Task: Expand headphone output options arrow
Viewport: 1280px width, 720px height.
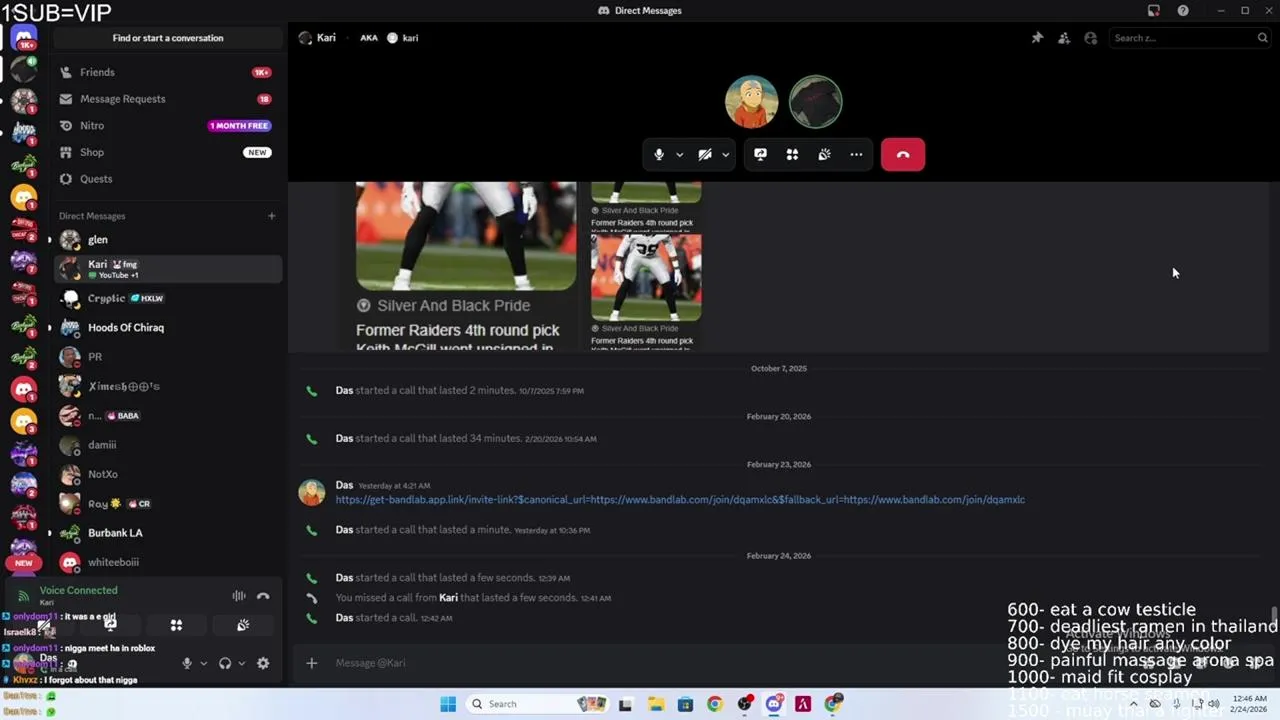Action: point(241,663)
